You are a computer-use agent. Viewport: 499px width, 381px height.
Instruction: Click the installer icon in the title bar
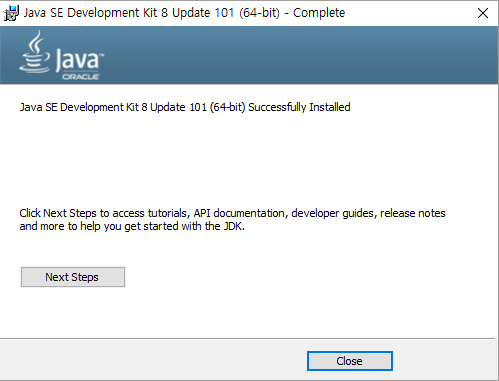click(x=11, y=13)
